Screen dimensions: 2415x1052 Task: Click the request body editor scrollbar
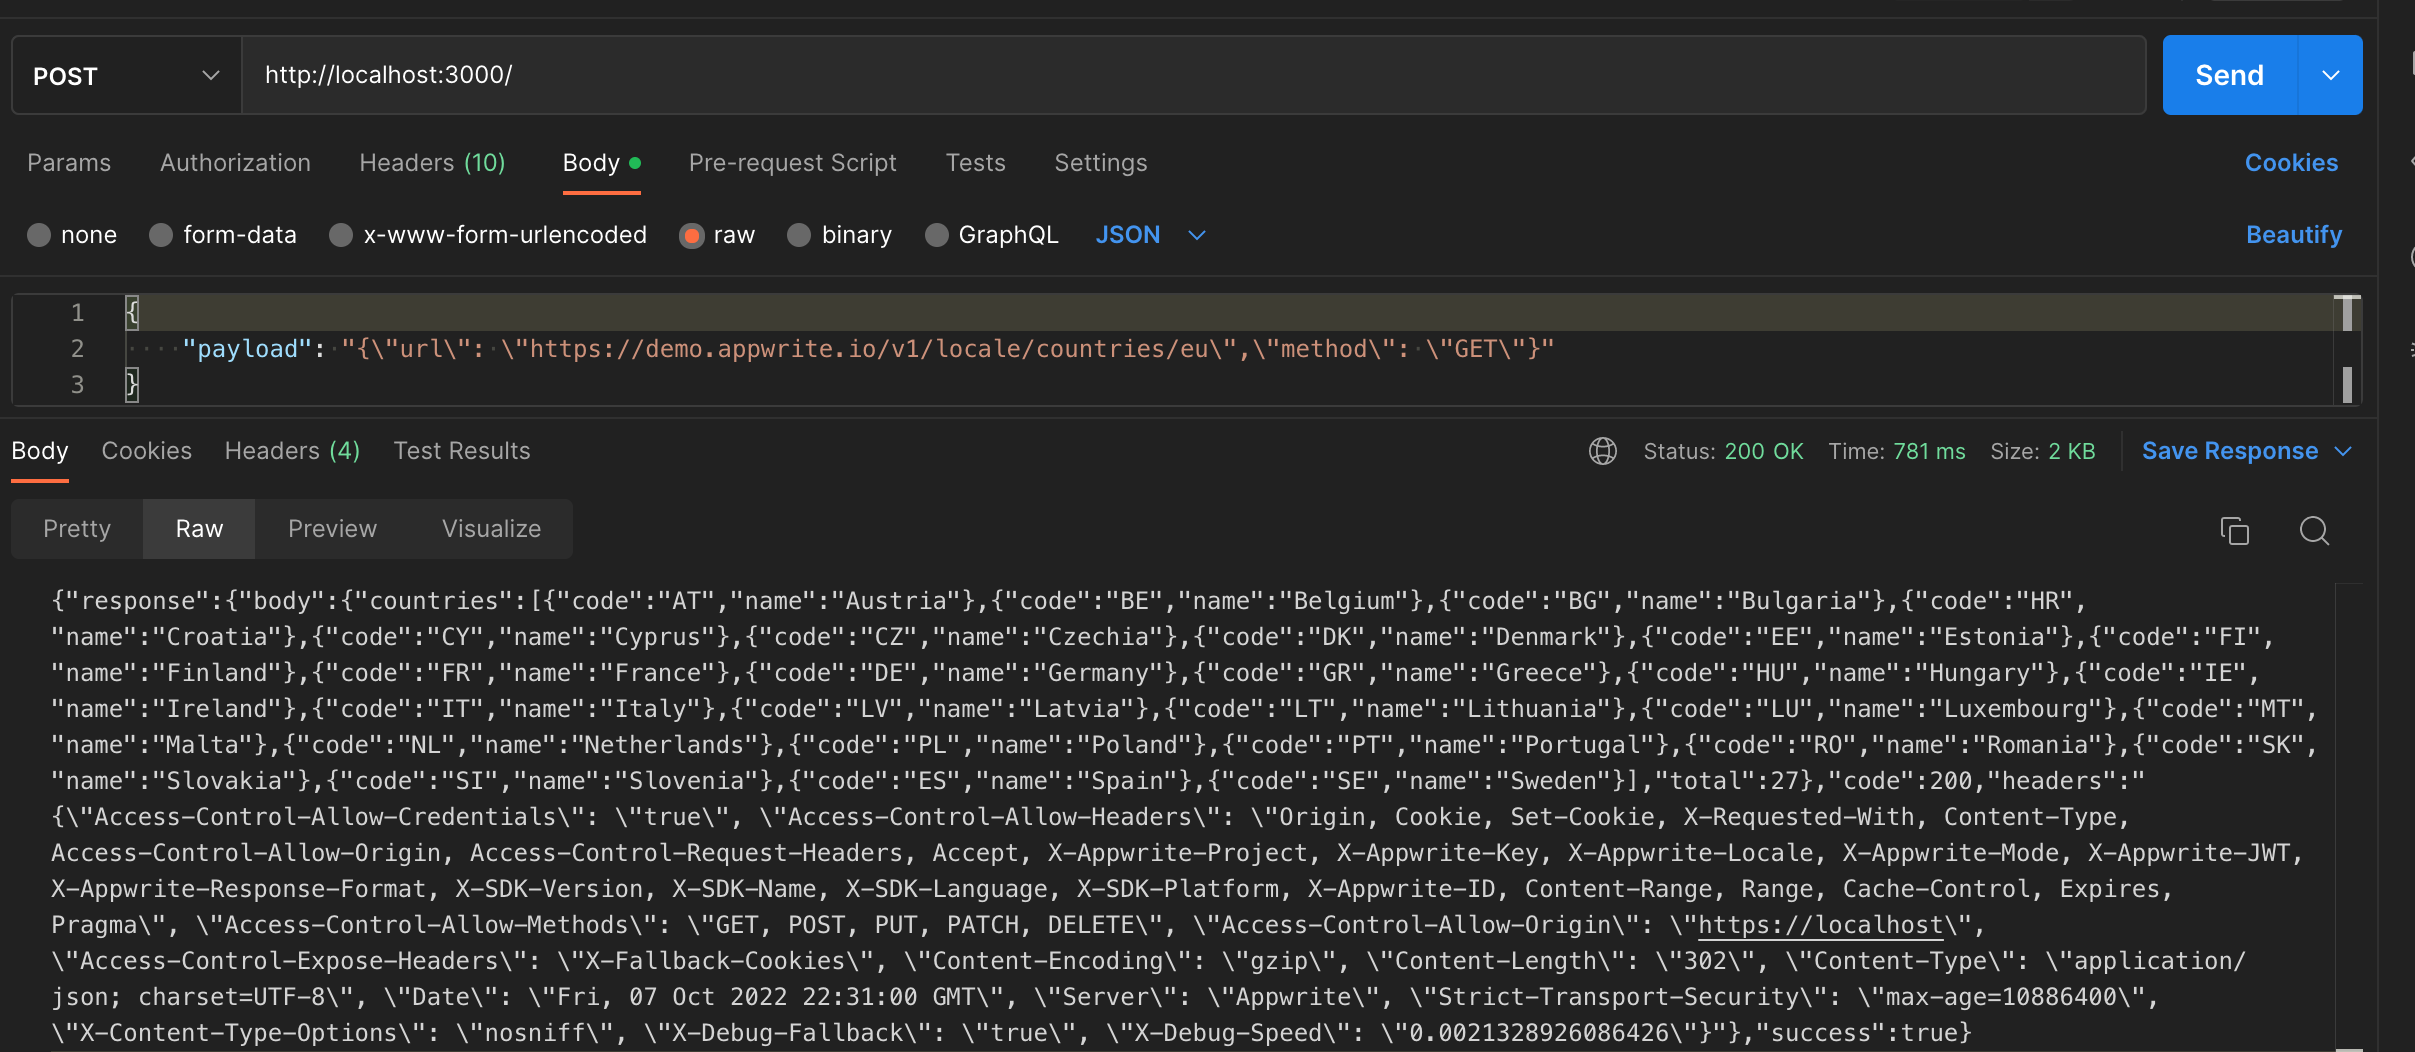(x=2347, y=349)
